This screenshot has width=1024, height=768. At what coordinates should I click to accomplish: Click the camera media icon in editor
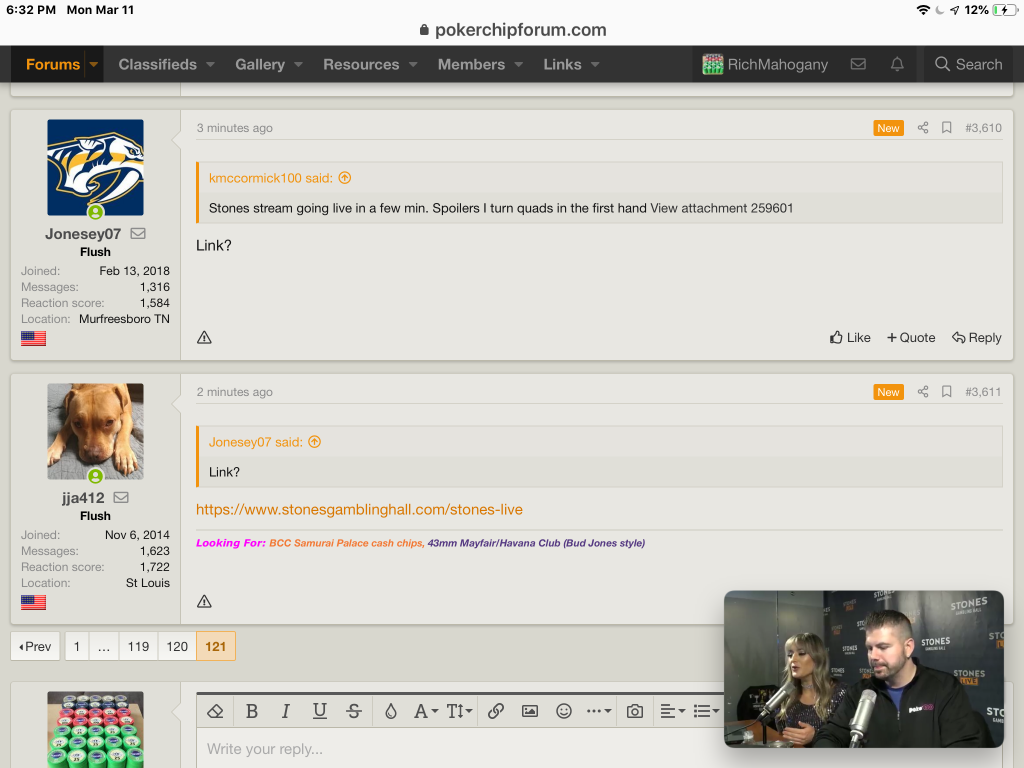click(635, 711)
